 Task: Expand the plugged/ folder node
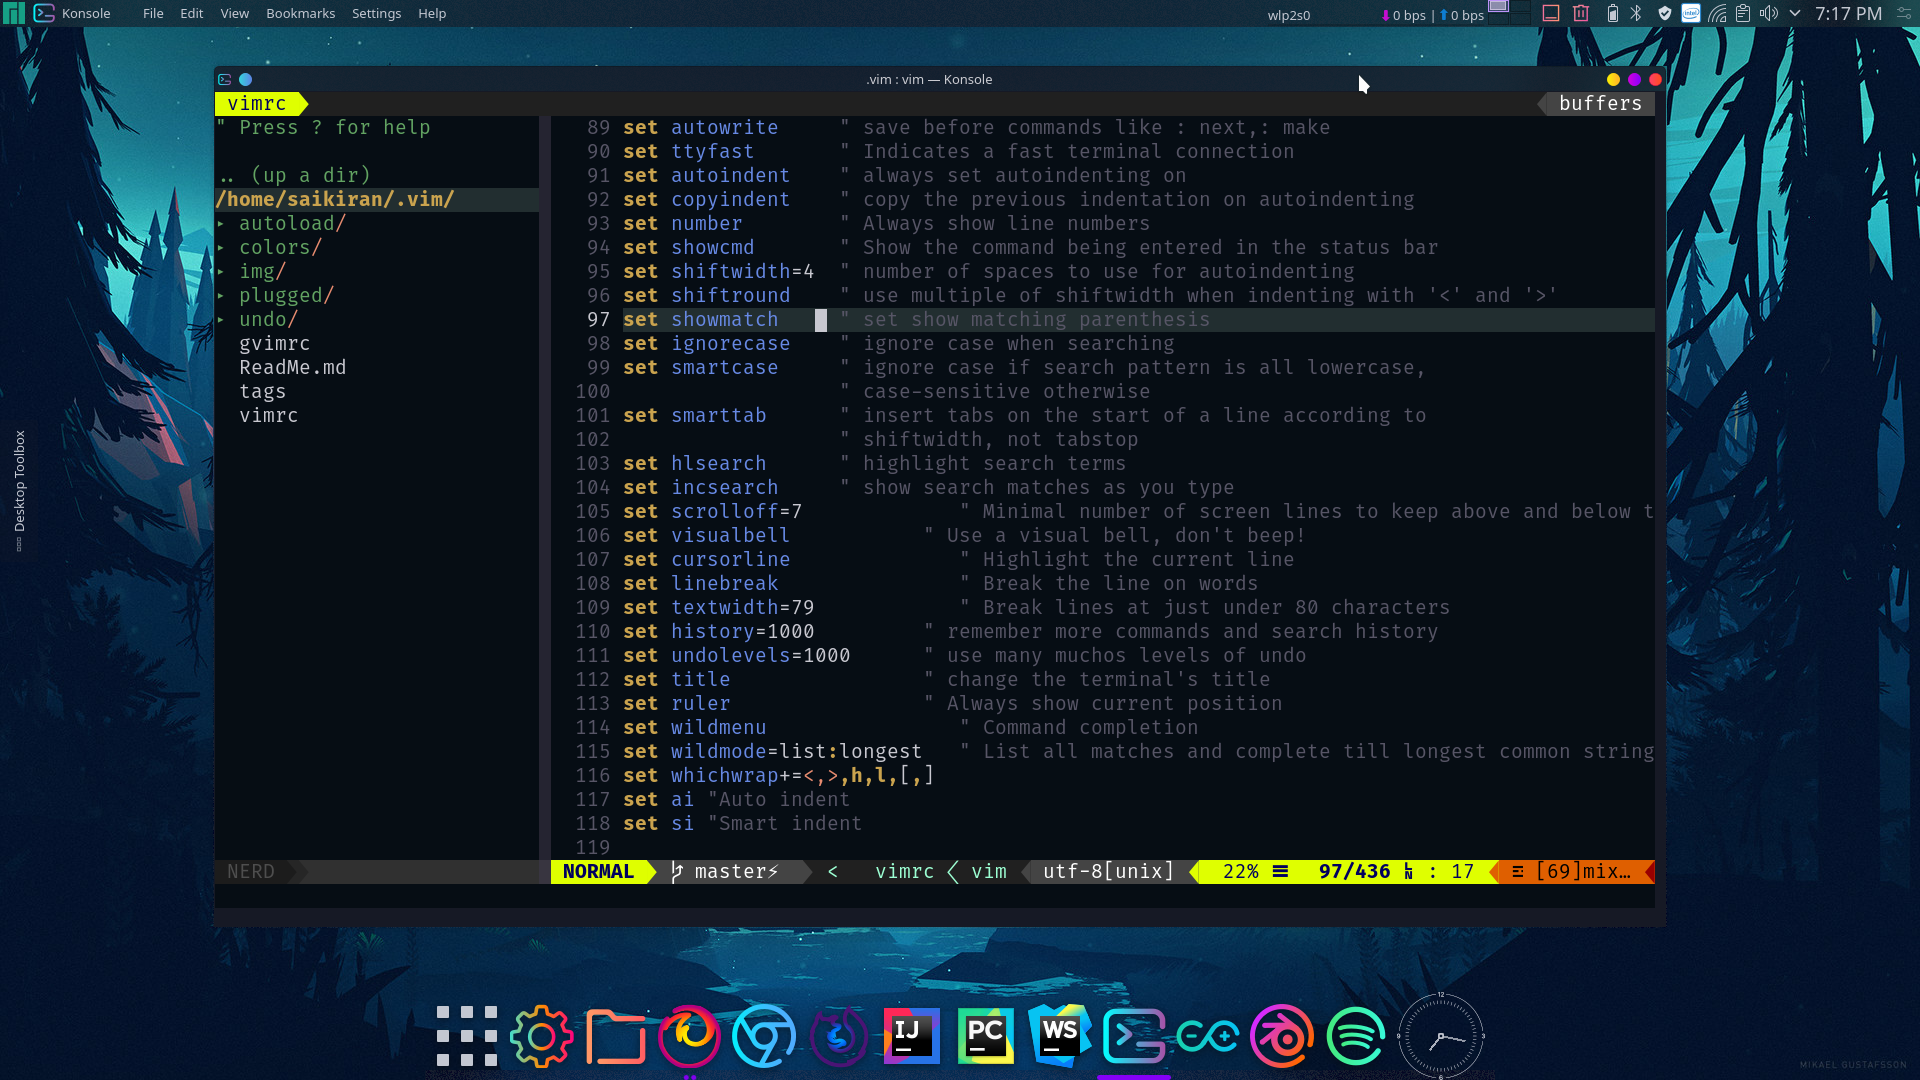point(221,296)
